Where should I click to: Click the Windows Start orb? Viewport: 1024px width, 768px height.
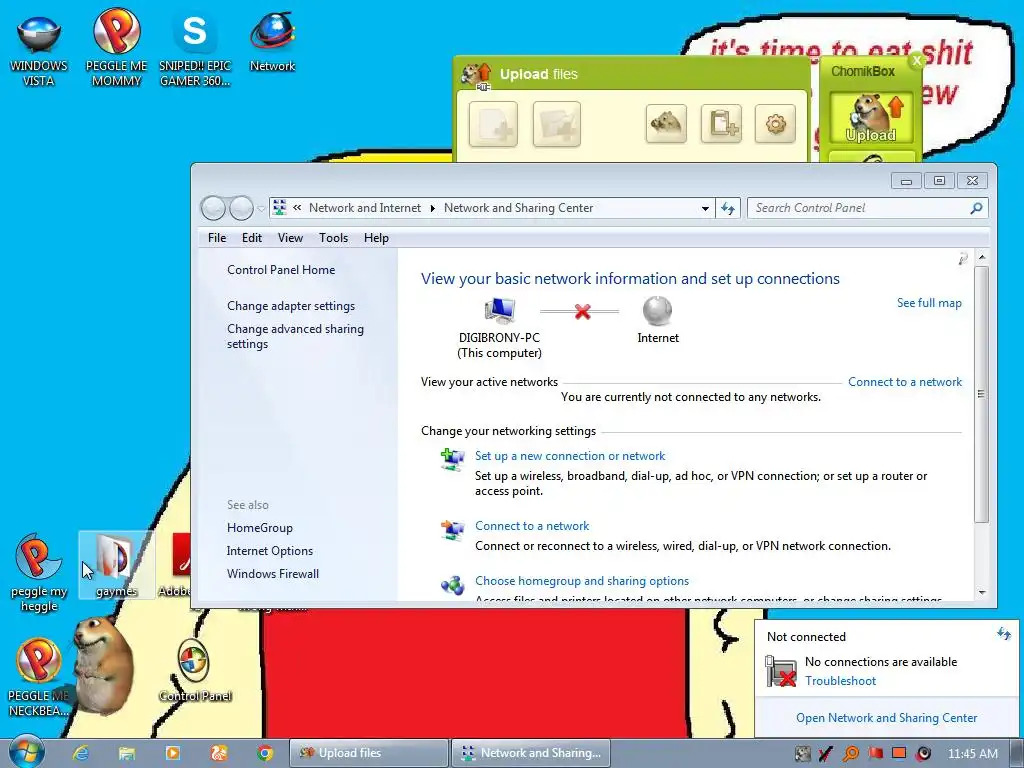coord(26,752)
